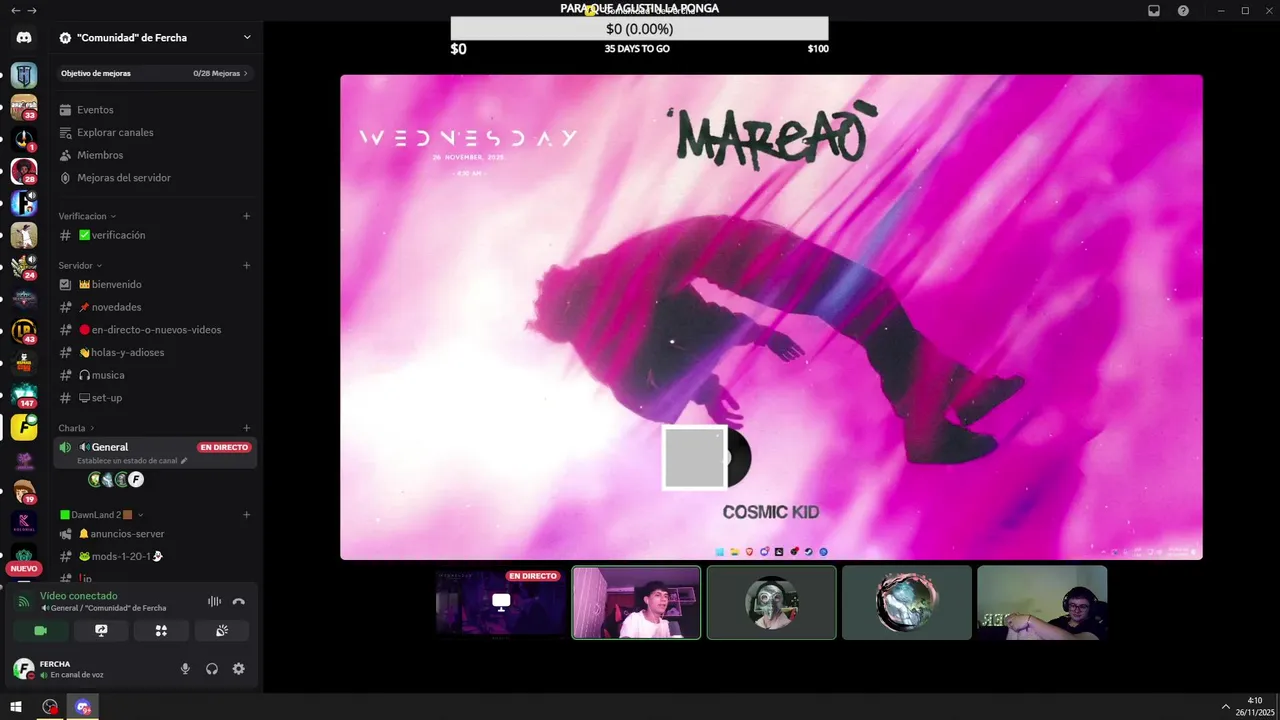Viewport: 1280px width, 720px height.
Task: Open the bienvenido channel
Action: 154,285
